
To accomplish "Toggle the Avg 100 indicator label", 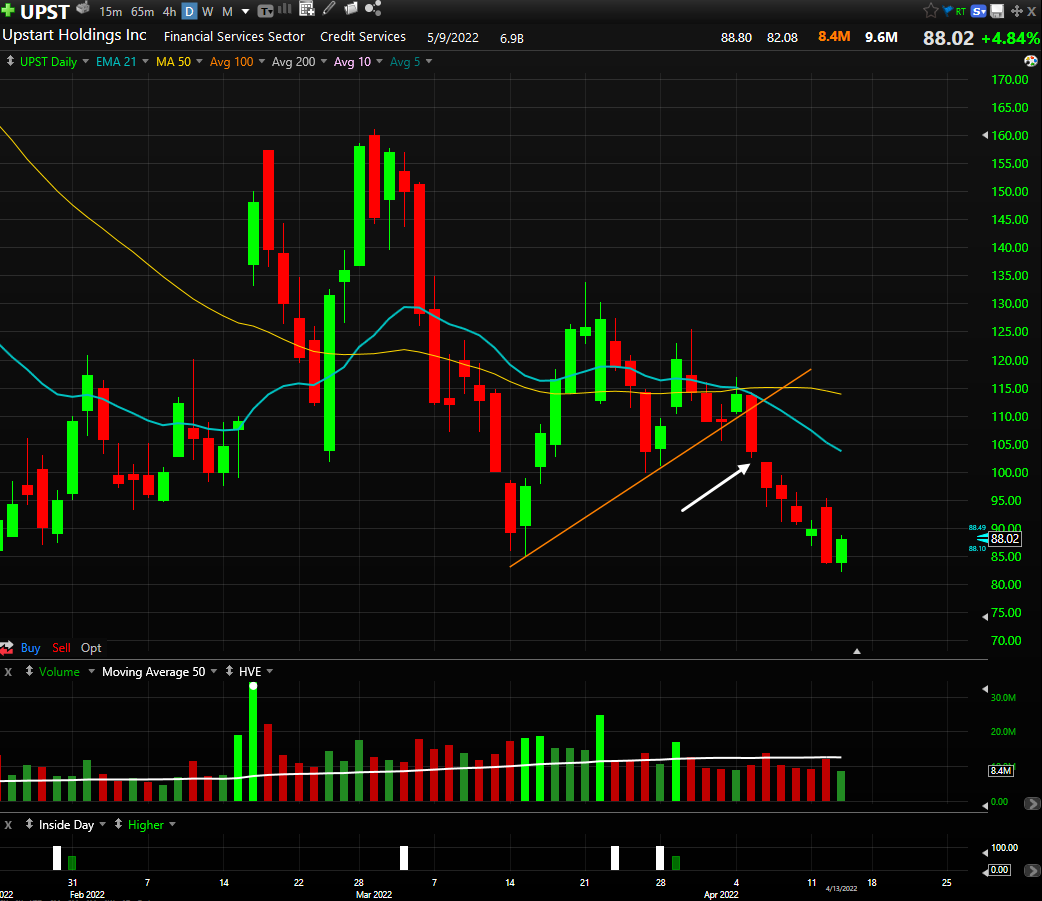I will pos(231,62).
